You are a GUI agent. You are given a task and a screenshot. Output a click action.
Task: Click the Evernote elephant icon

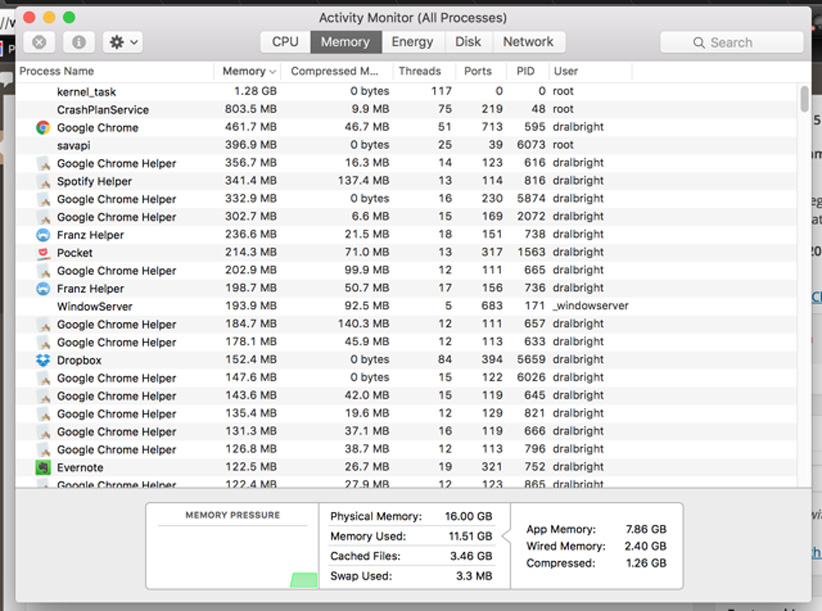[43, 467]
